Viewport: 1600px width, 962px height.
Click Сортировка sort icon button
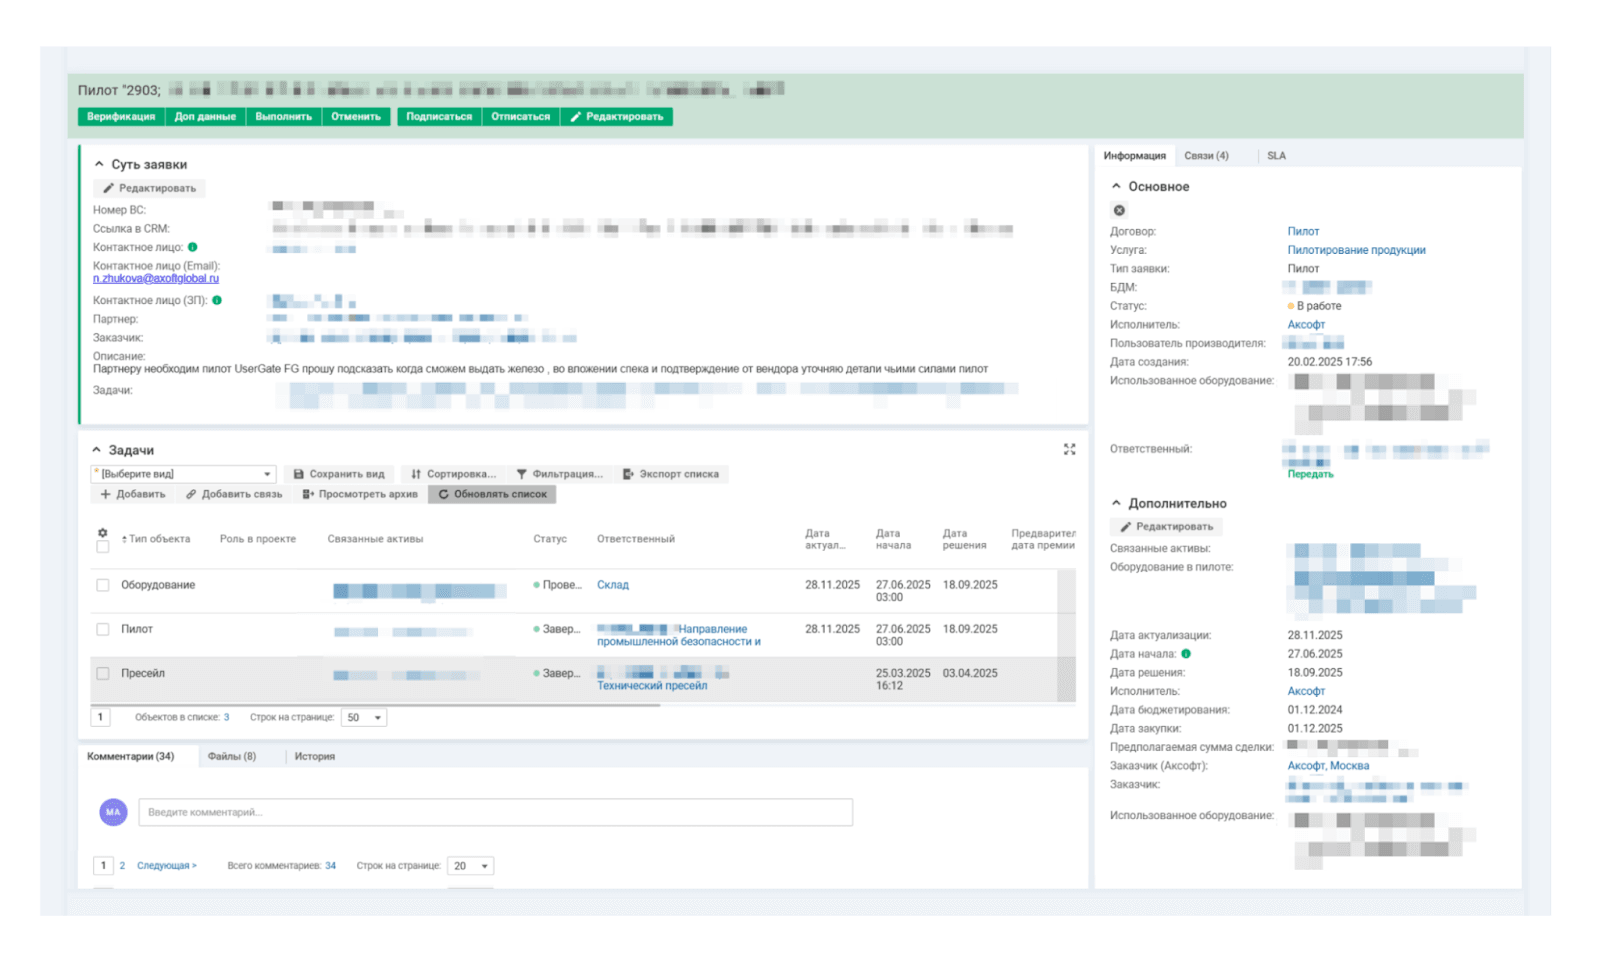tap(453, 474)
